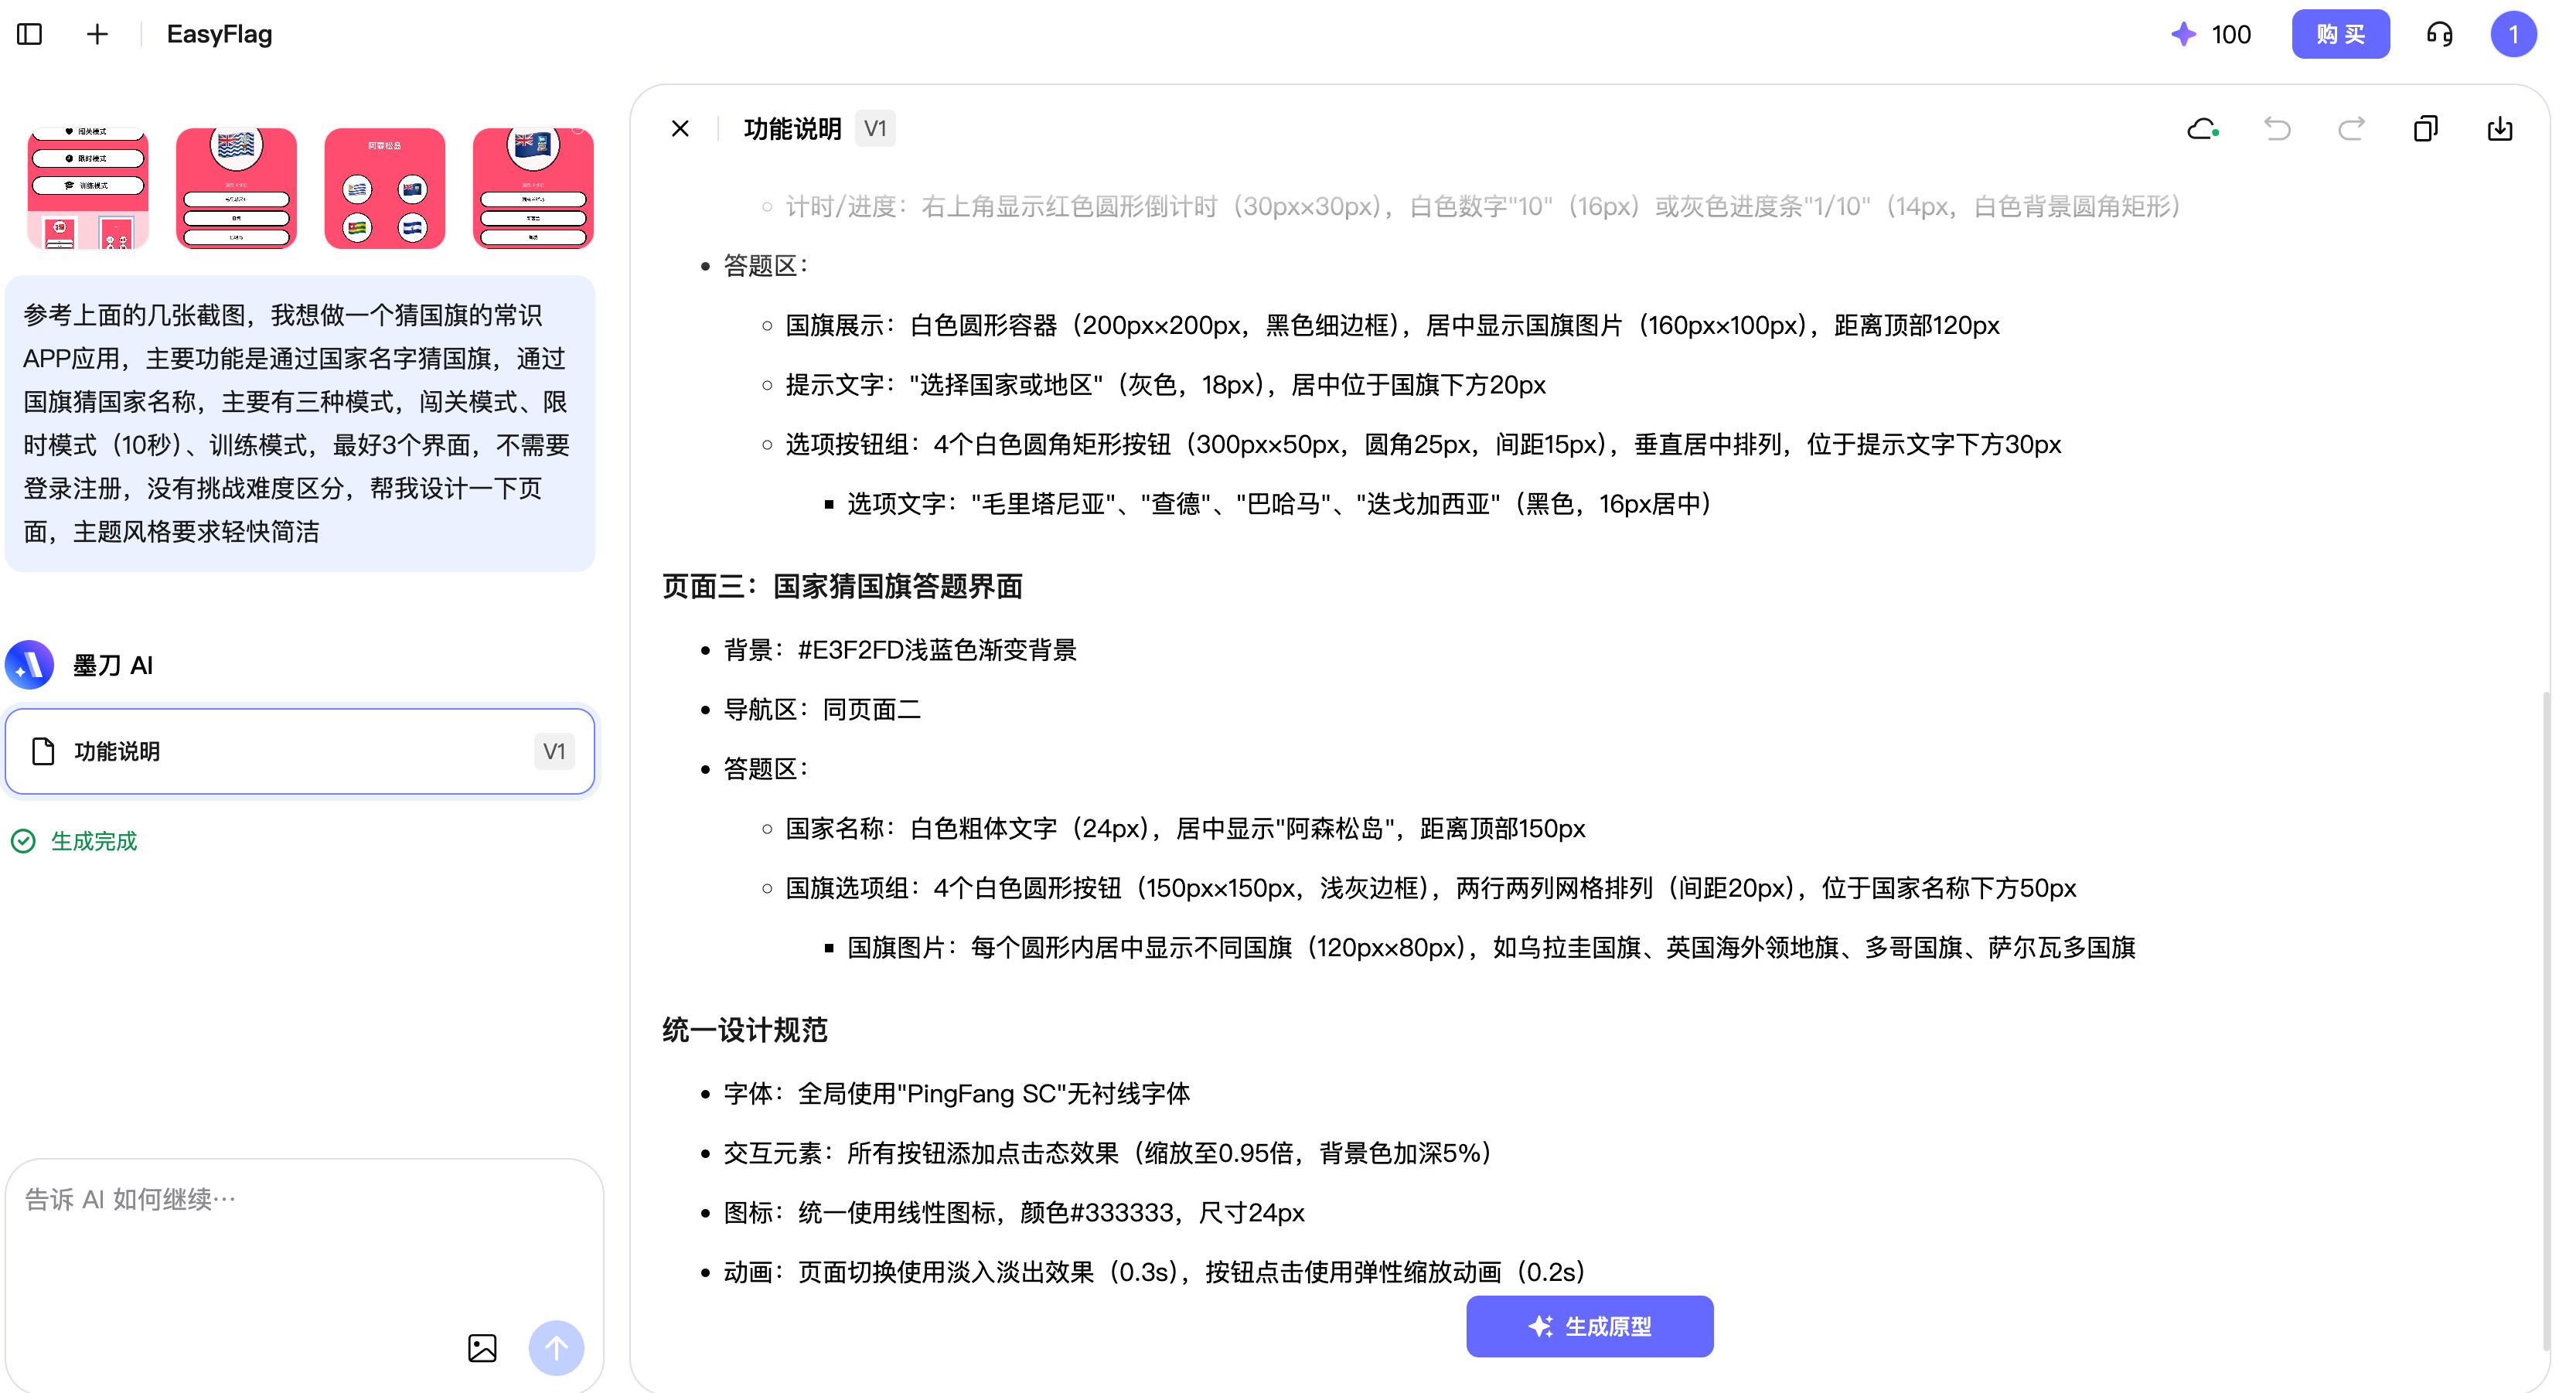2576x1393 pixels.
Task: Click the 墨刀 AI avatar logo
Action: [x=30, y=665]
